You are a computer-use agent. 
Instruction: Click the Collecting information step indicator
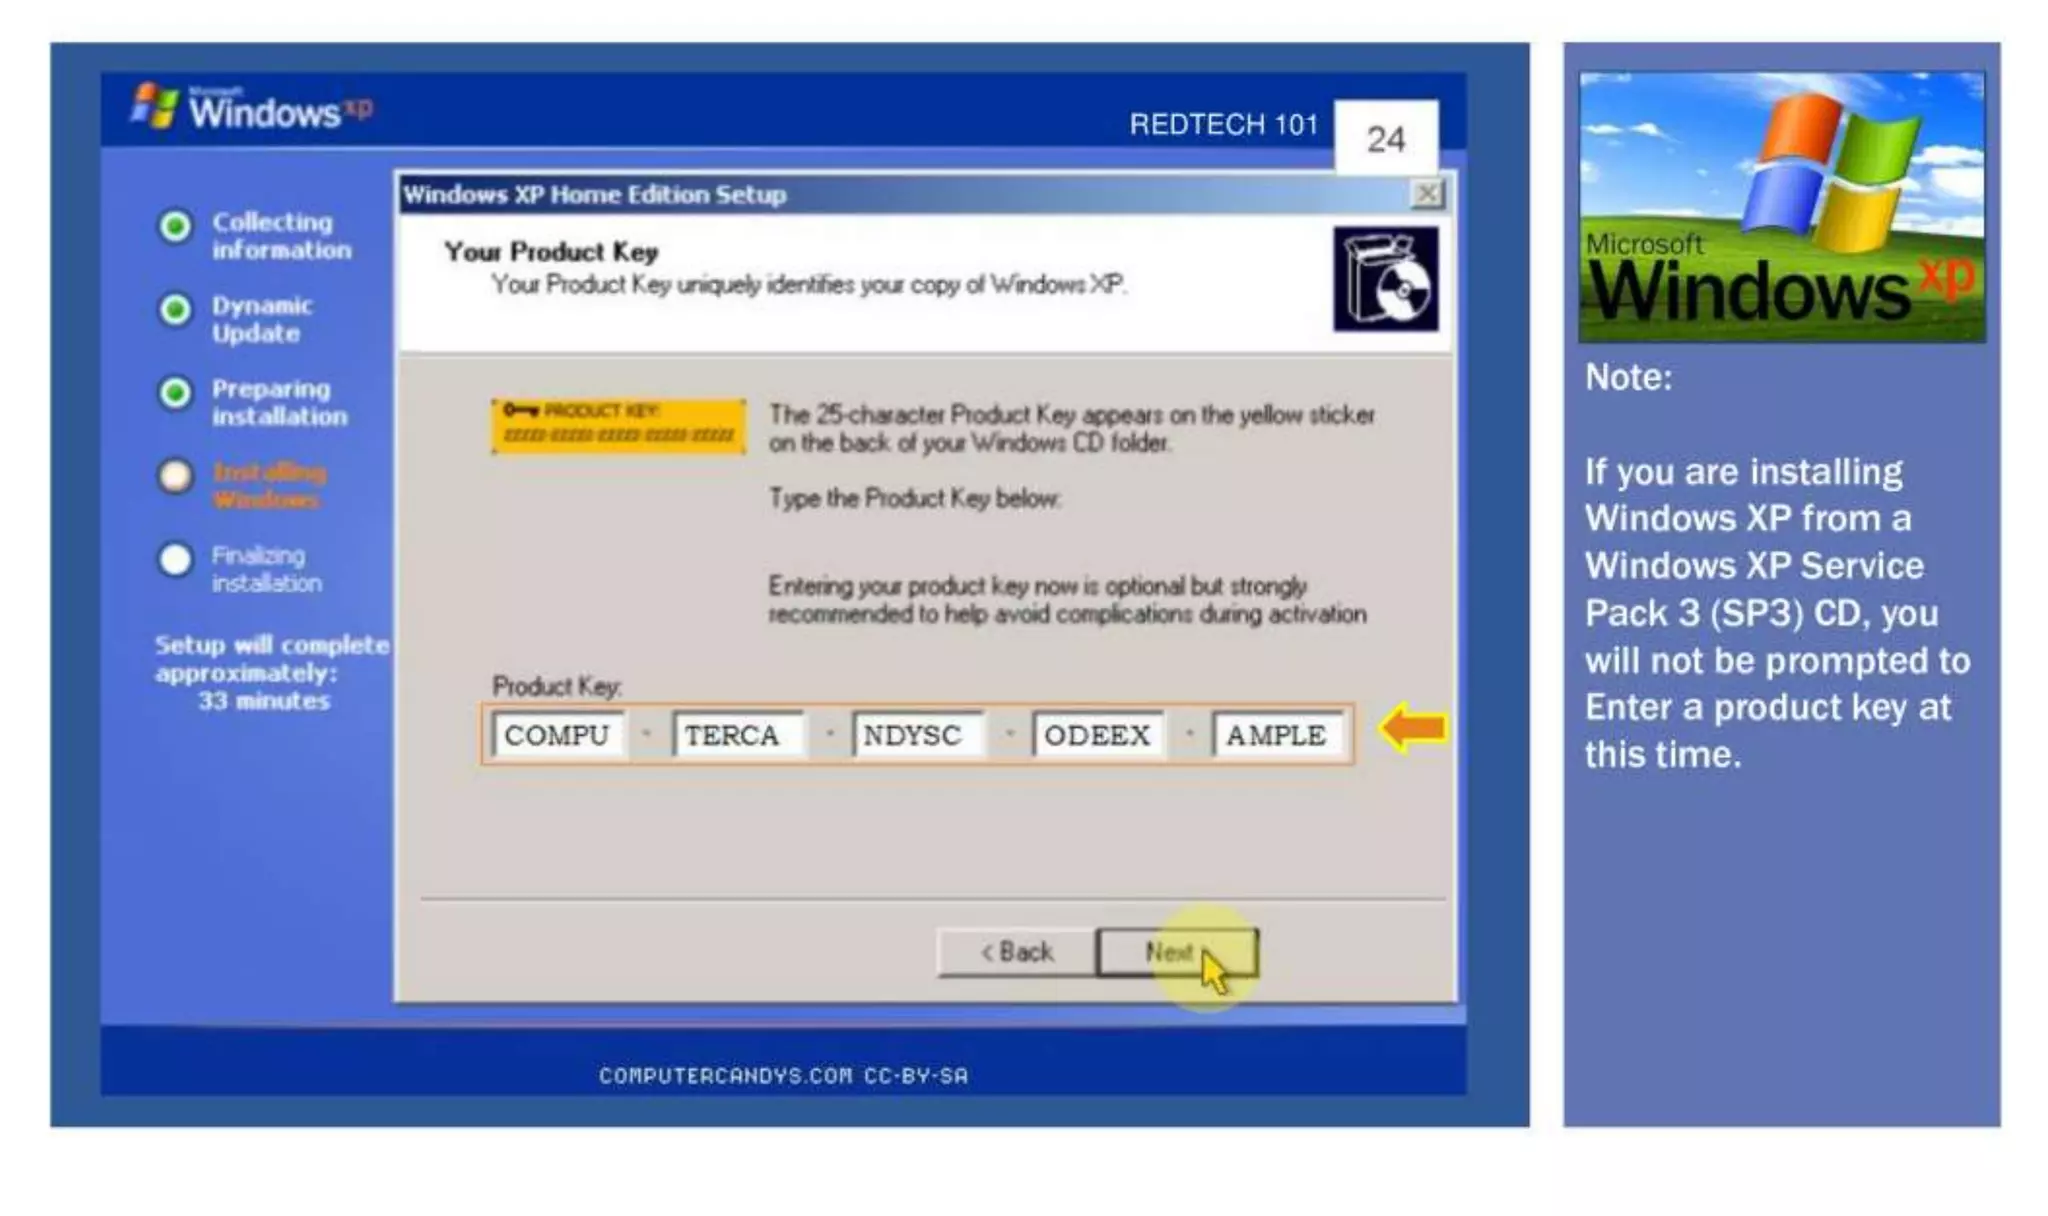(176, 227)
